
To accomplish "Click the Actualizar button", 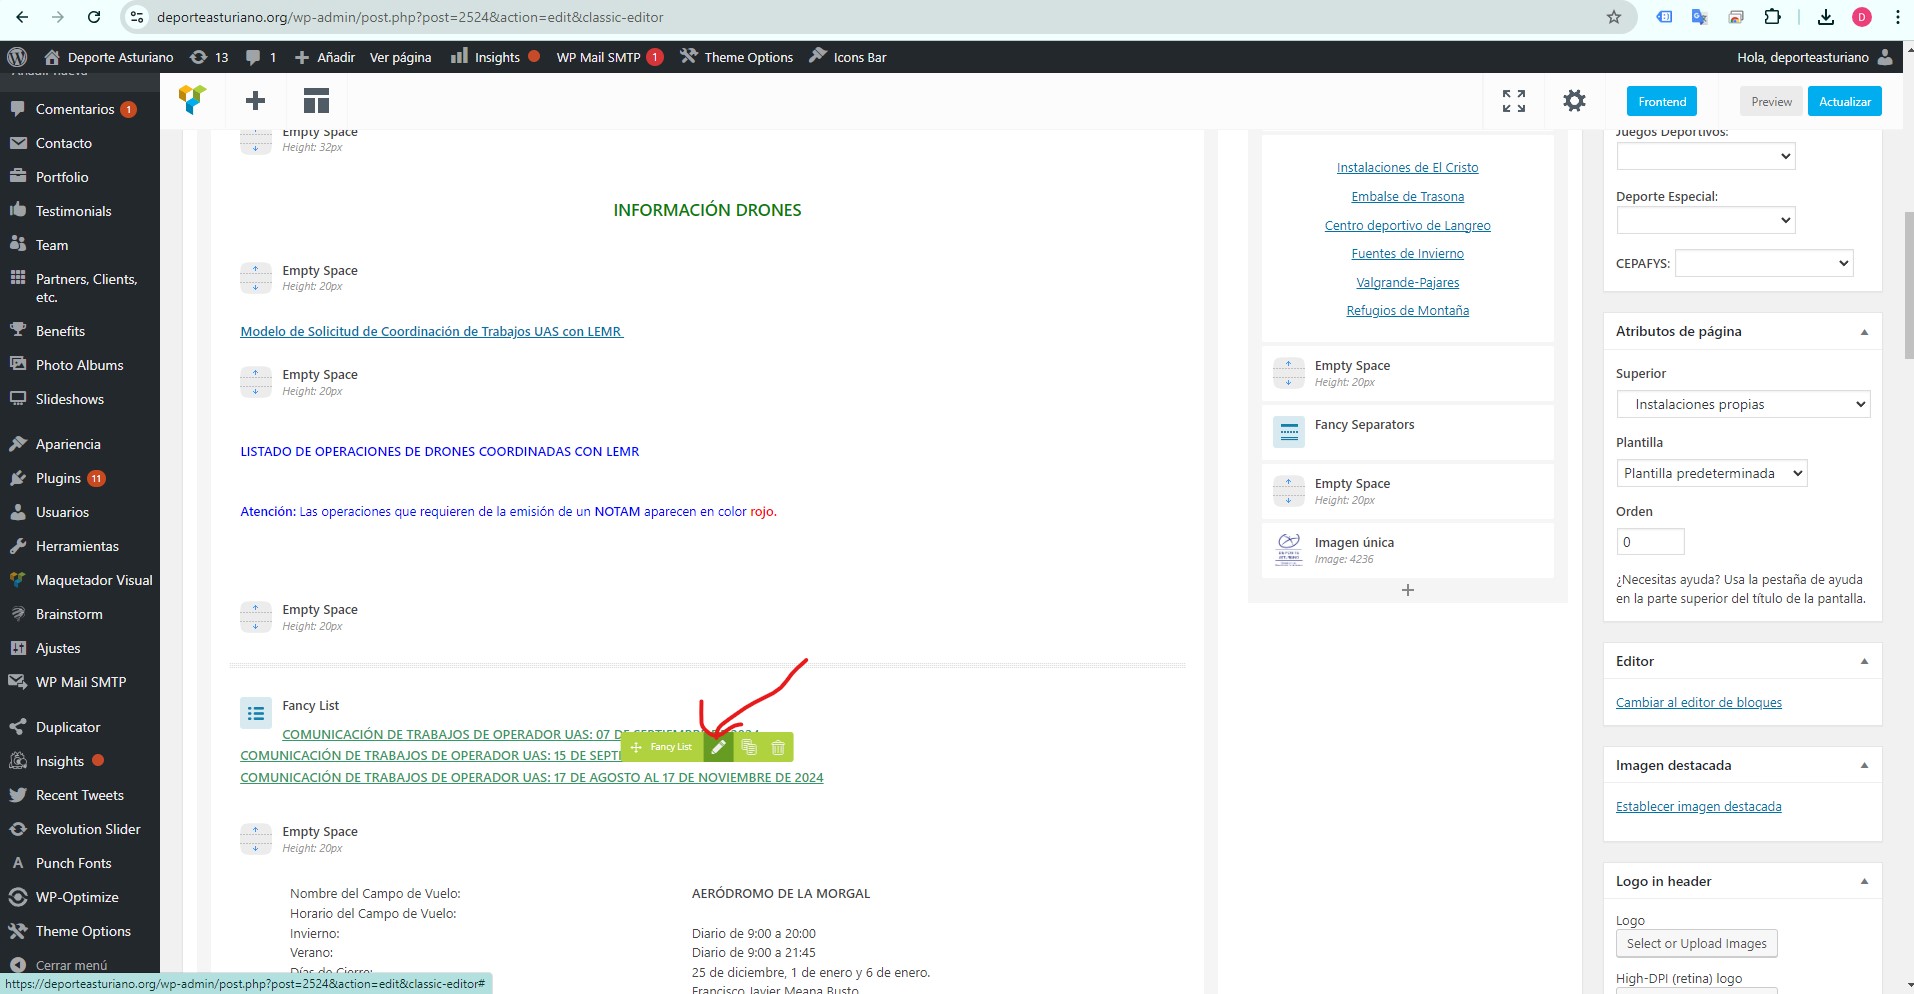I will point(1844,102).
